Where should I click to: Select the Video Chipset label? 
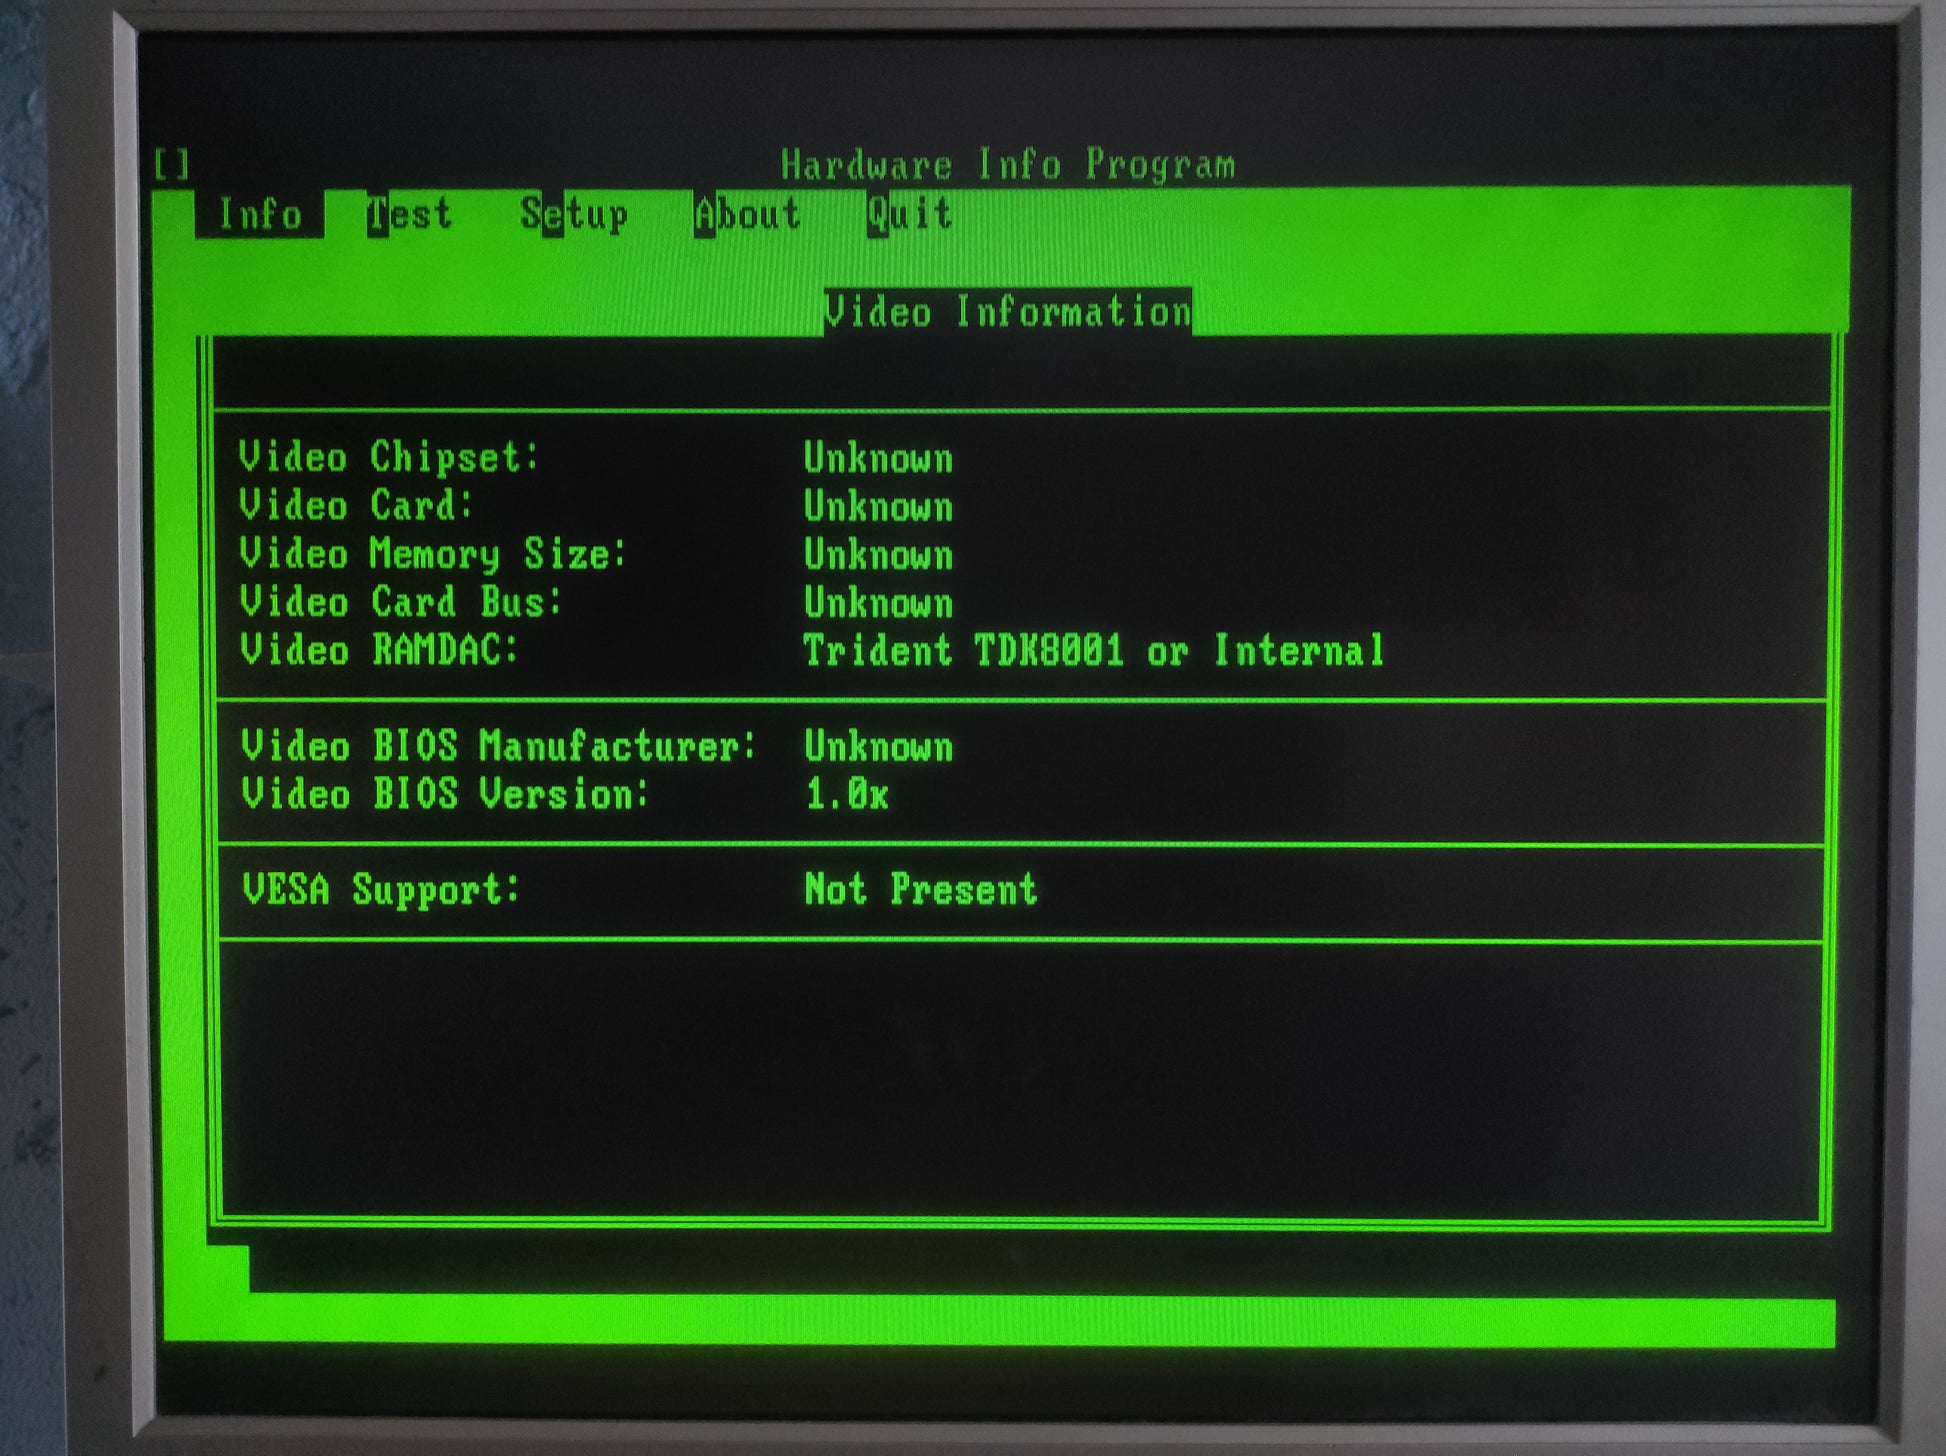click(x=389, y=457)
